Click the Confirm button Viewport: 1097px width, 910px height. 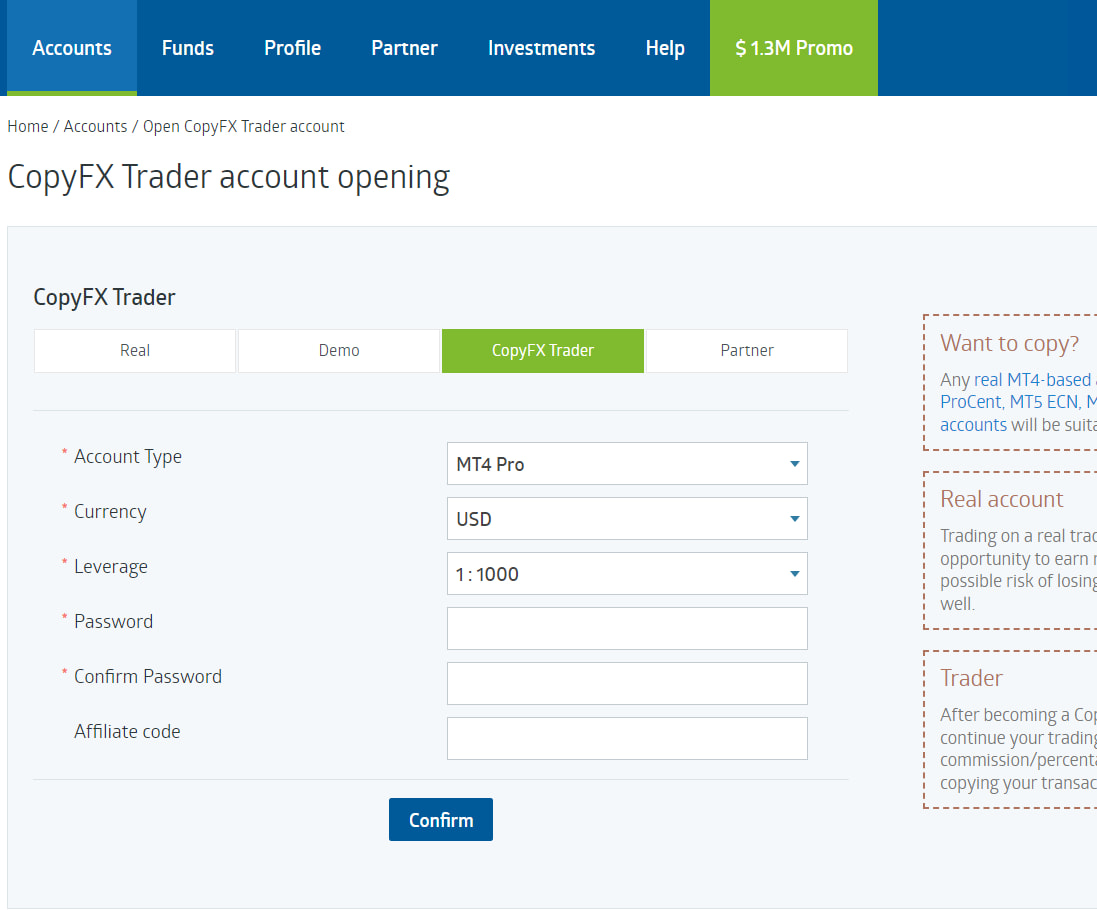click(441, 820)
